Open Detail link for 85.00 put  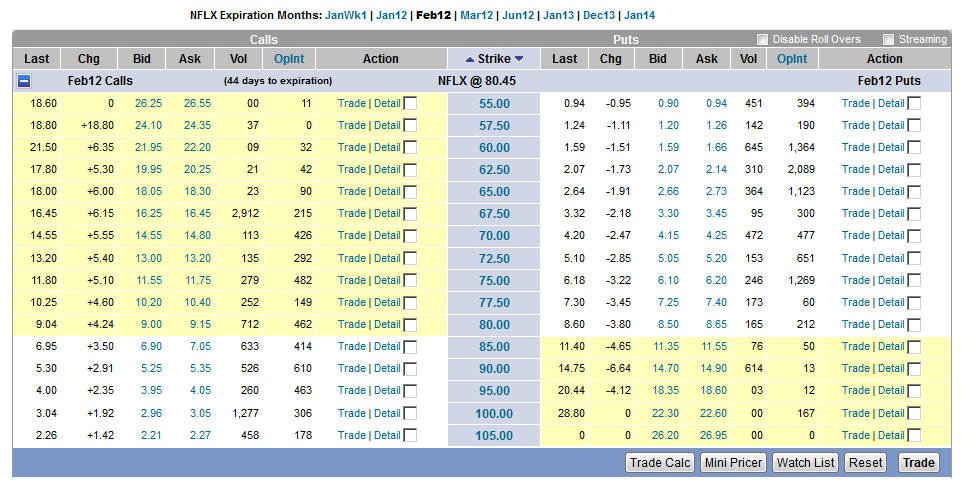[x=891, y=347]
